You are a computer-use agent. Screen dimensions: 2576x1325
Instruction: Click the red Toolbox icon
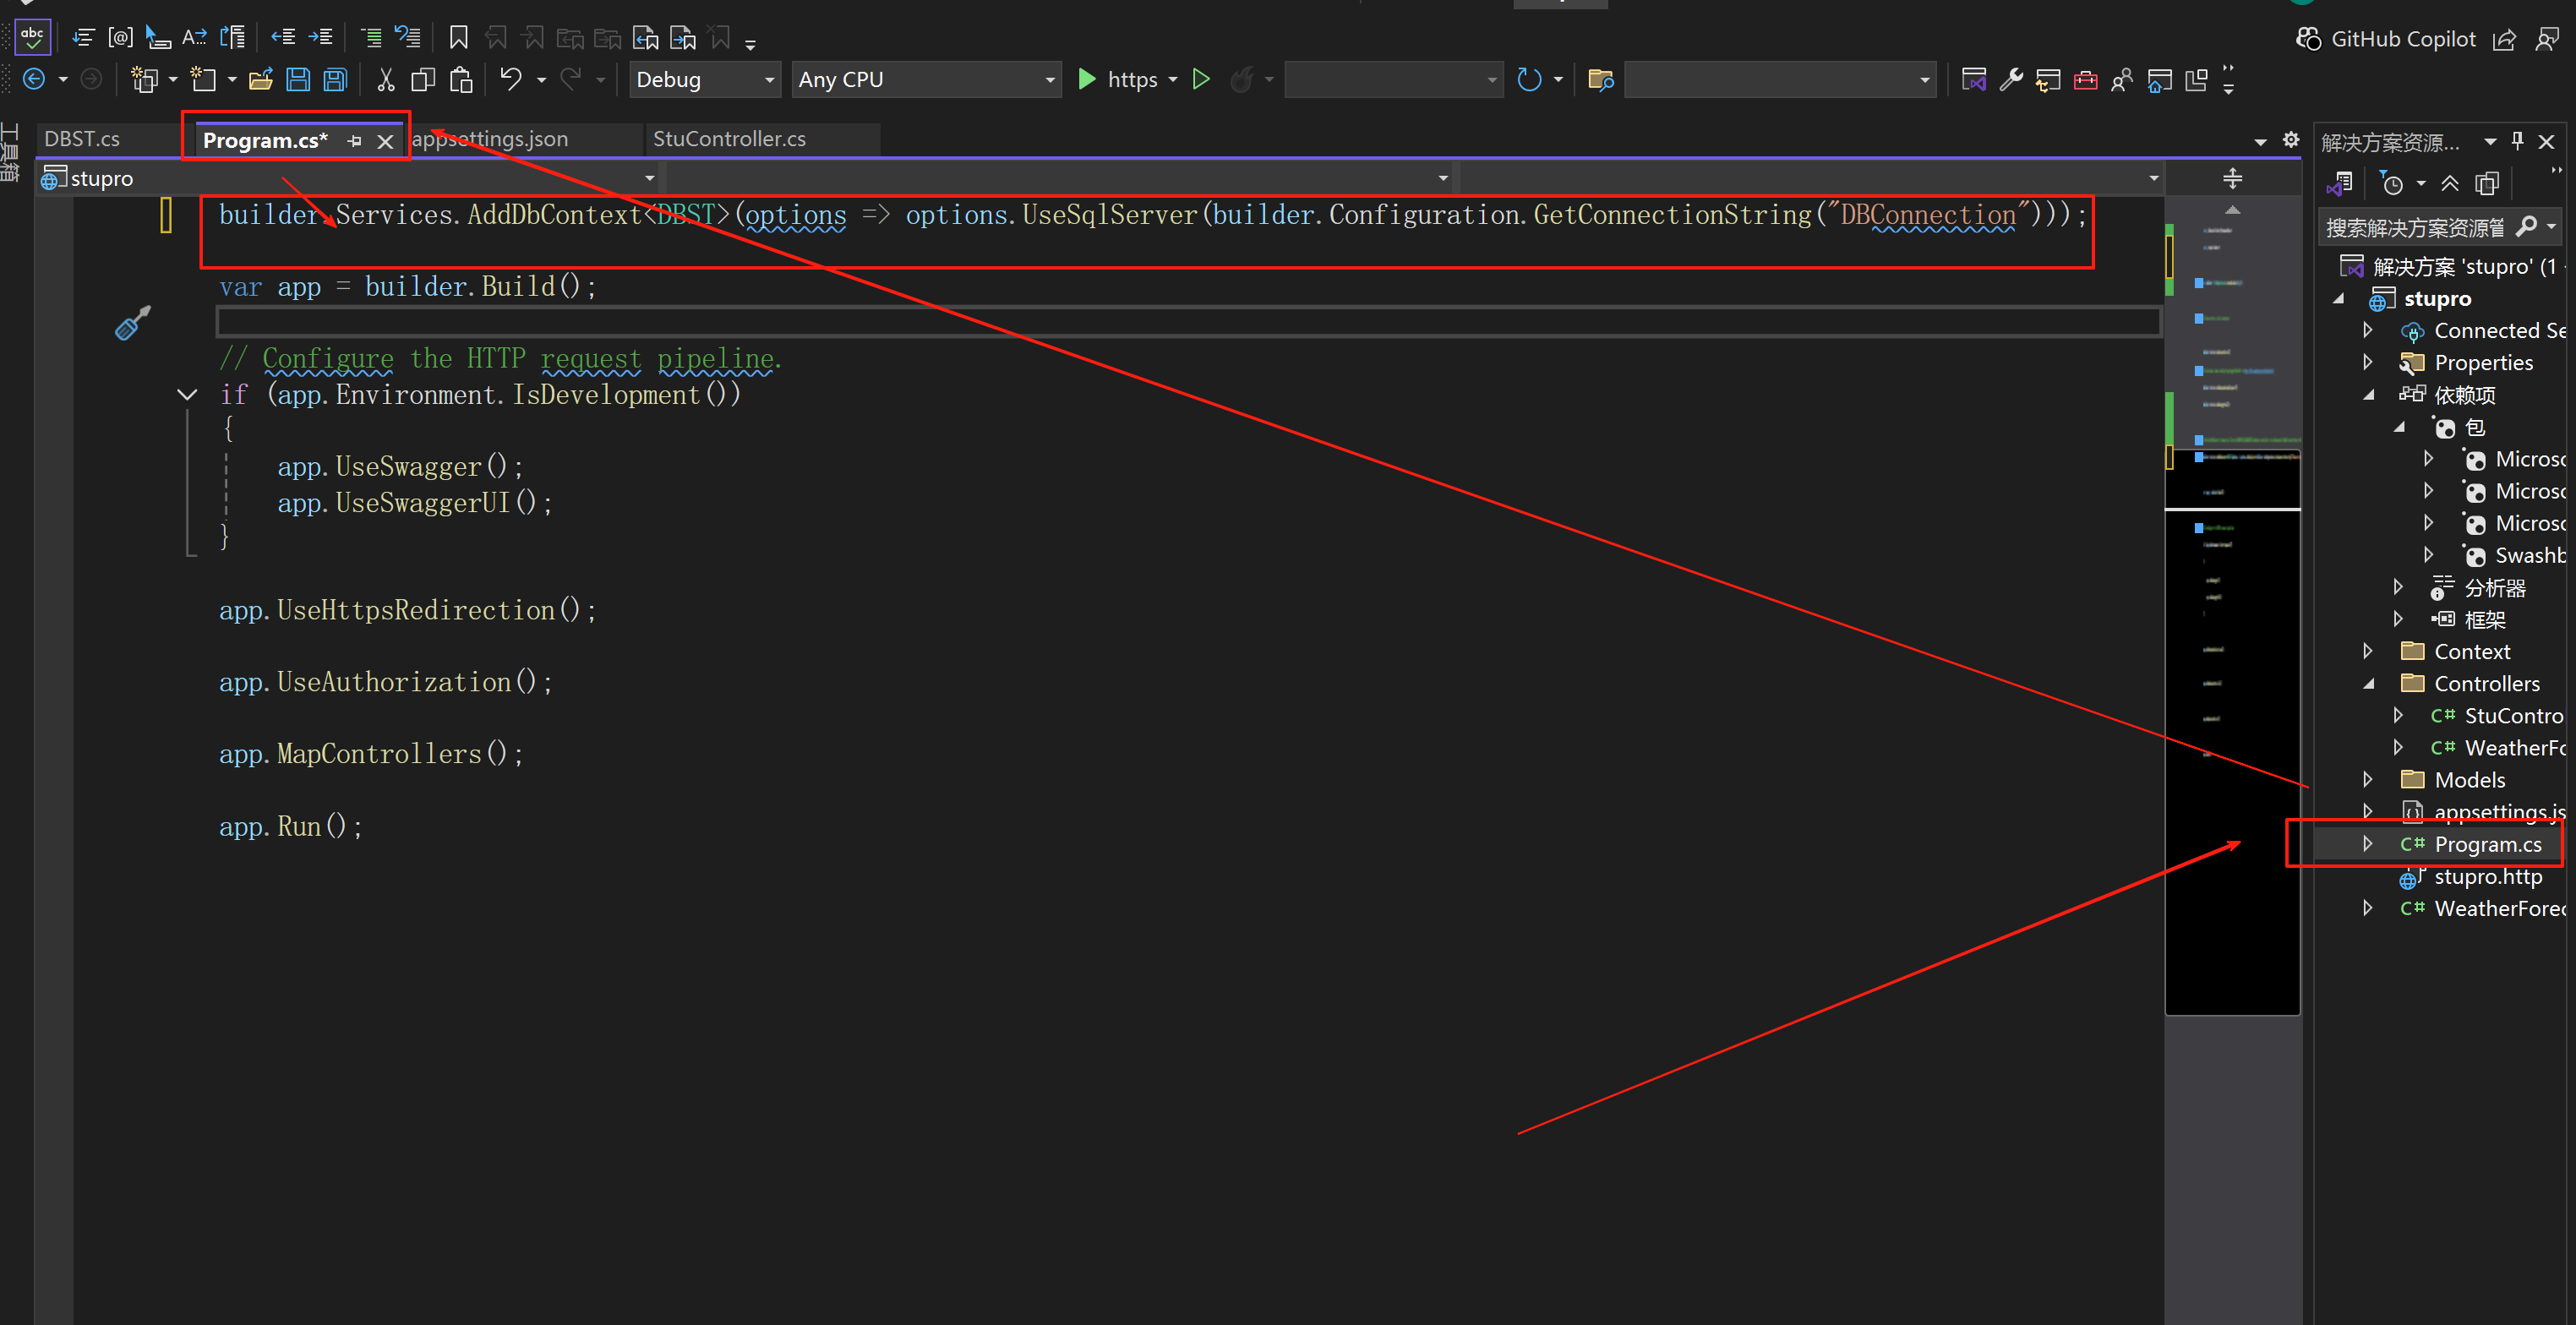point(2085,80)
